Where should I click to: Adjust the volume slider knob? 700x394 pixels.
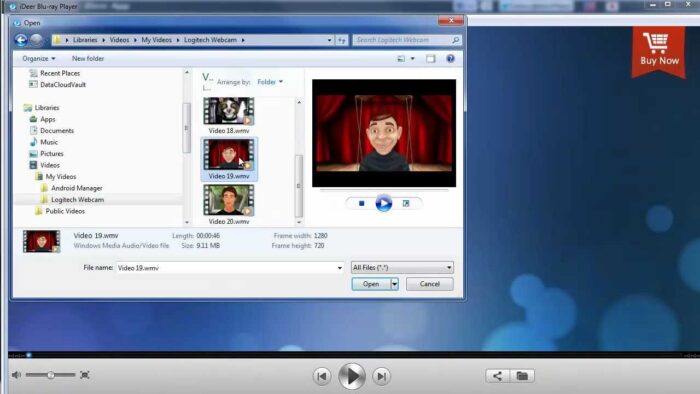point(51,375)
